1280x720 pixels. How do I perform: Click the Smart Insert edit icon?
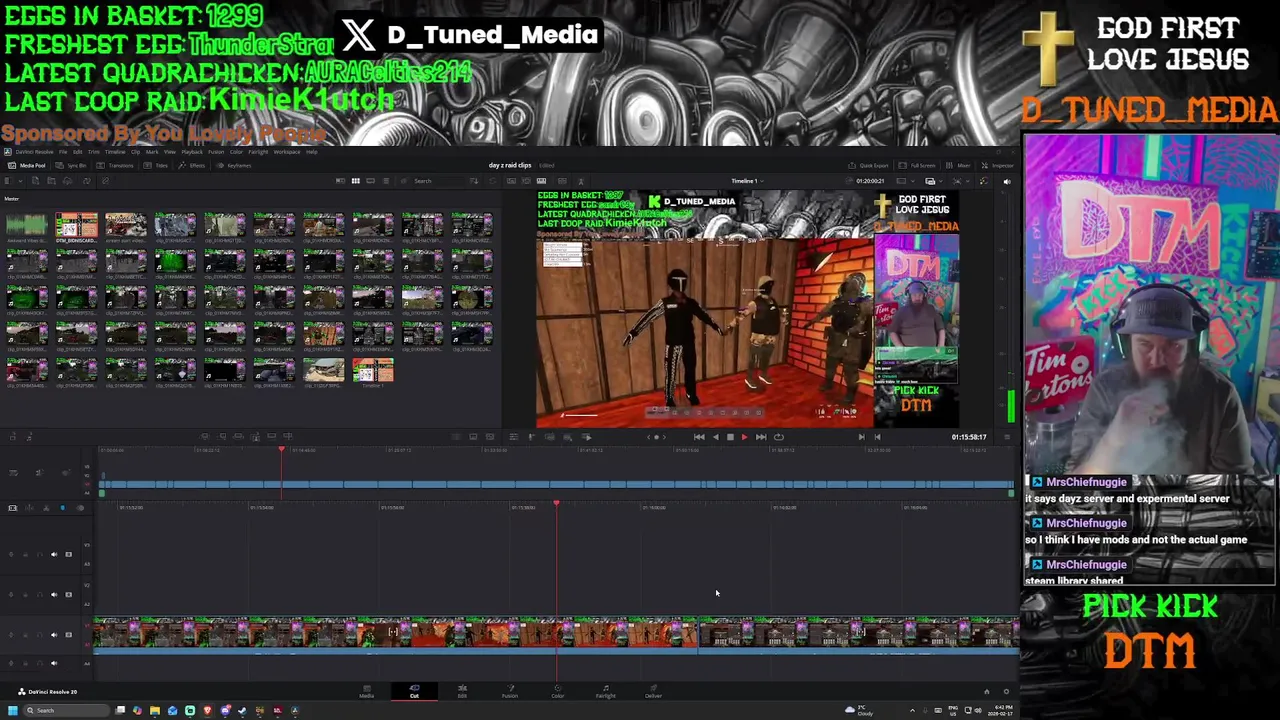pyautogui.click(x=205, y=437)
